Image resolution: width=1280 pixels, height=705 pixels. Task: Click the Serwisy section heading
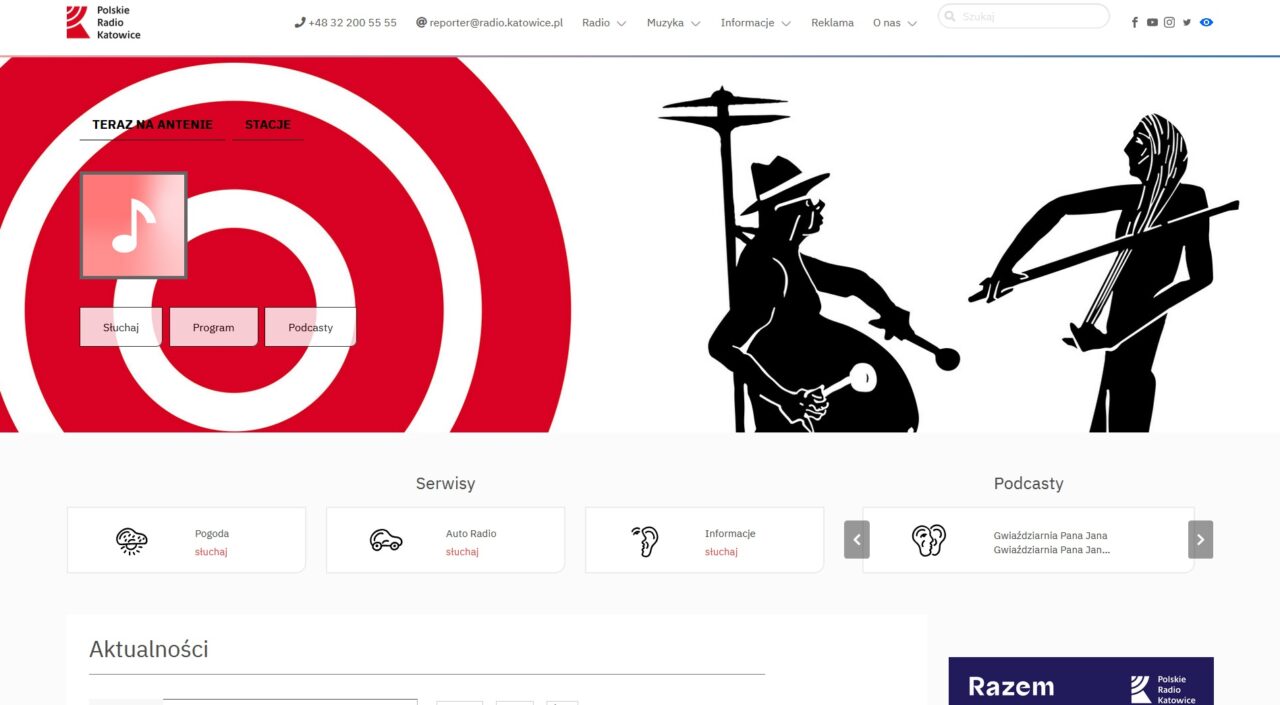click(x=445, y=483)
